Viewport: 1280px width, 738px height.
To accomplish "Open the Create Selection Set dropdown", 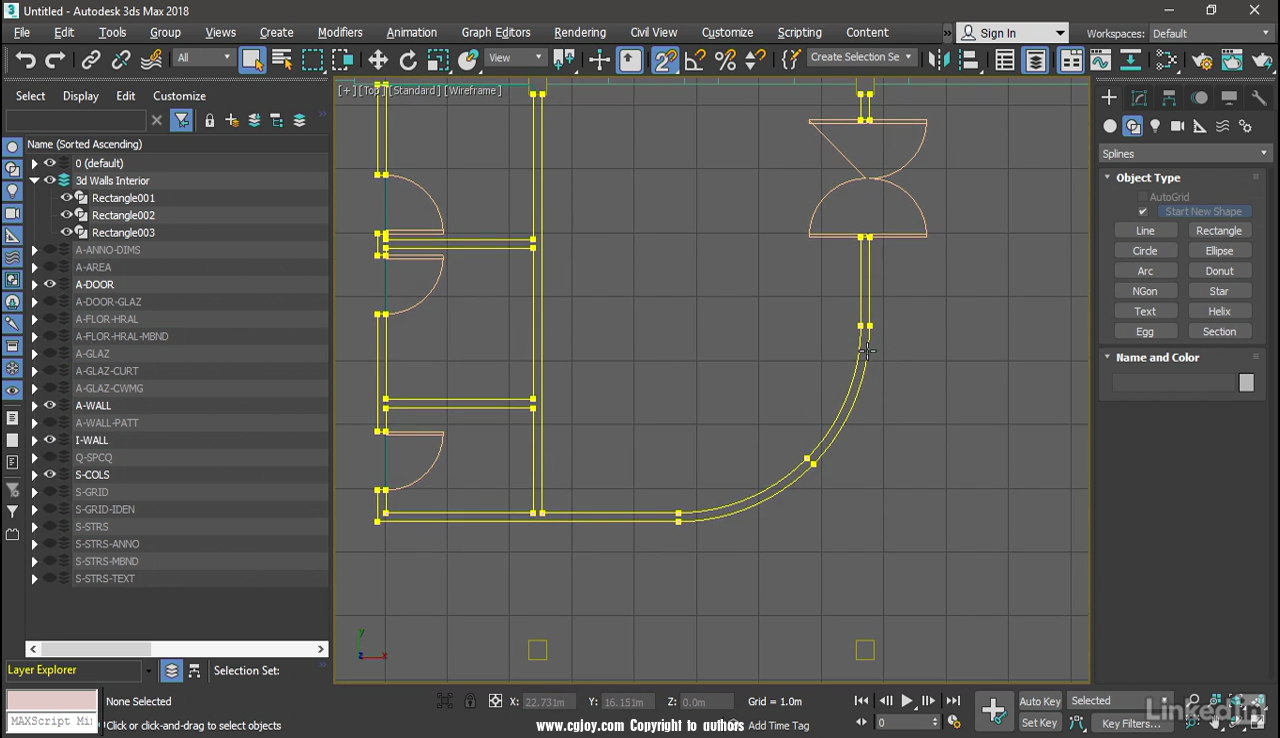I will (861, 57).
